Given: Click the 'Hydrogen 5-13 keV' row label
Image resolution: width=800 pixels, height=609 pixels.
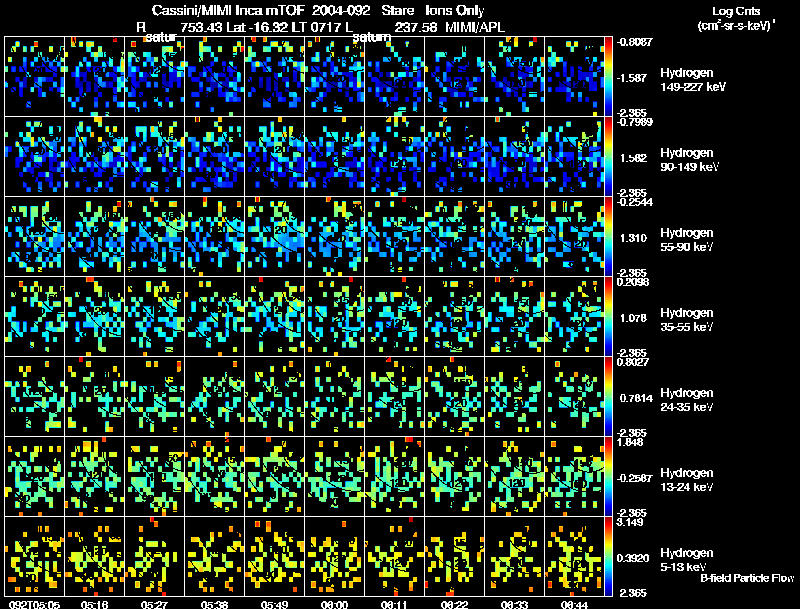Looking at the screenshot, I should tap(687, 560).
